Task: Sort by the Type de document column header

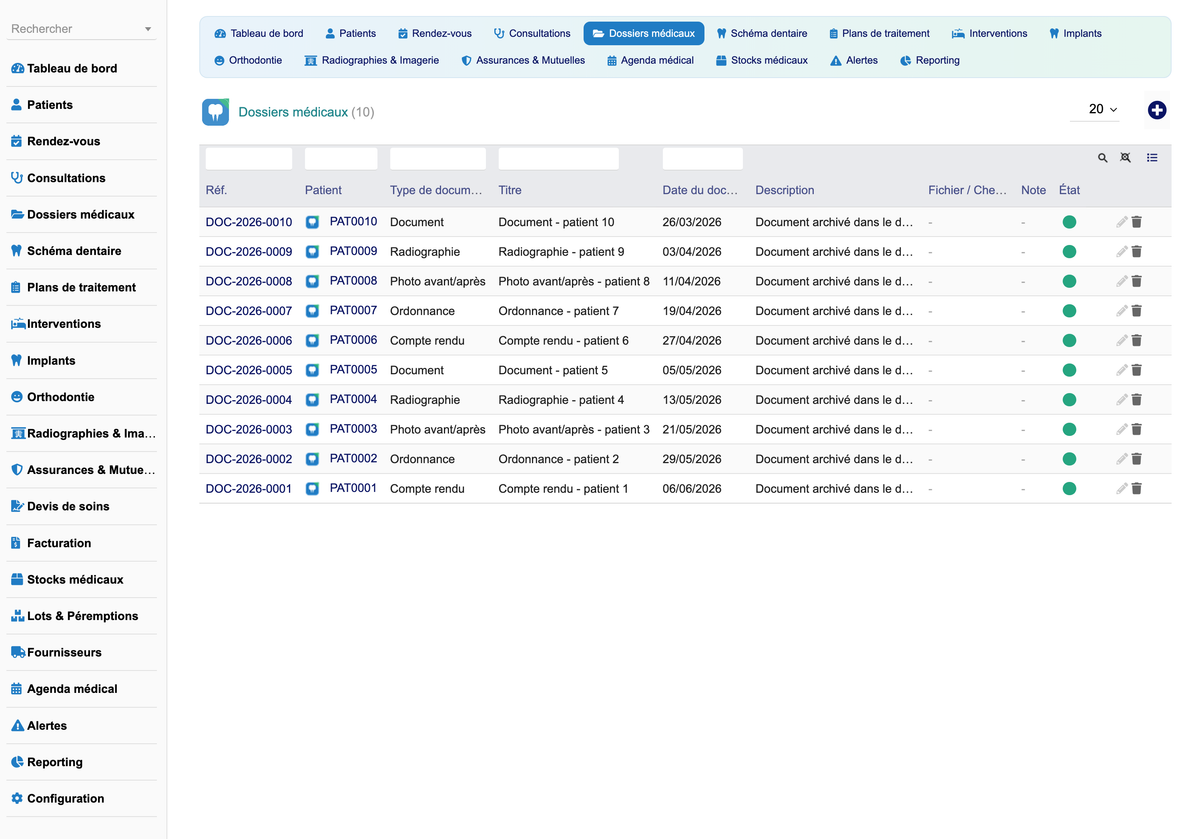Action: pyautogui.click(x=436, y=190)
